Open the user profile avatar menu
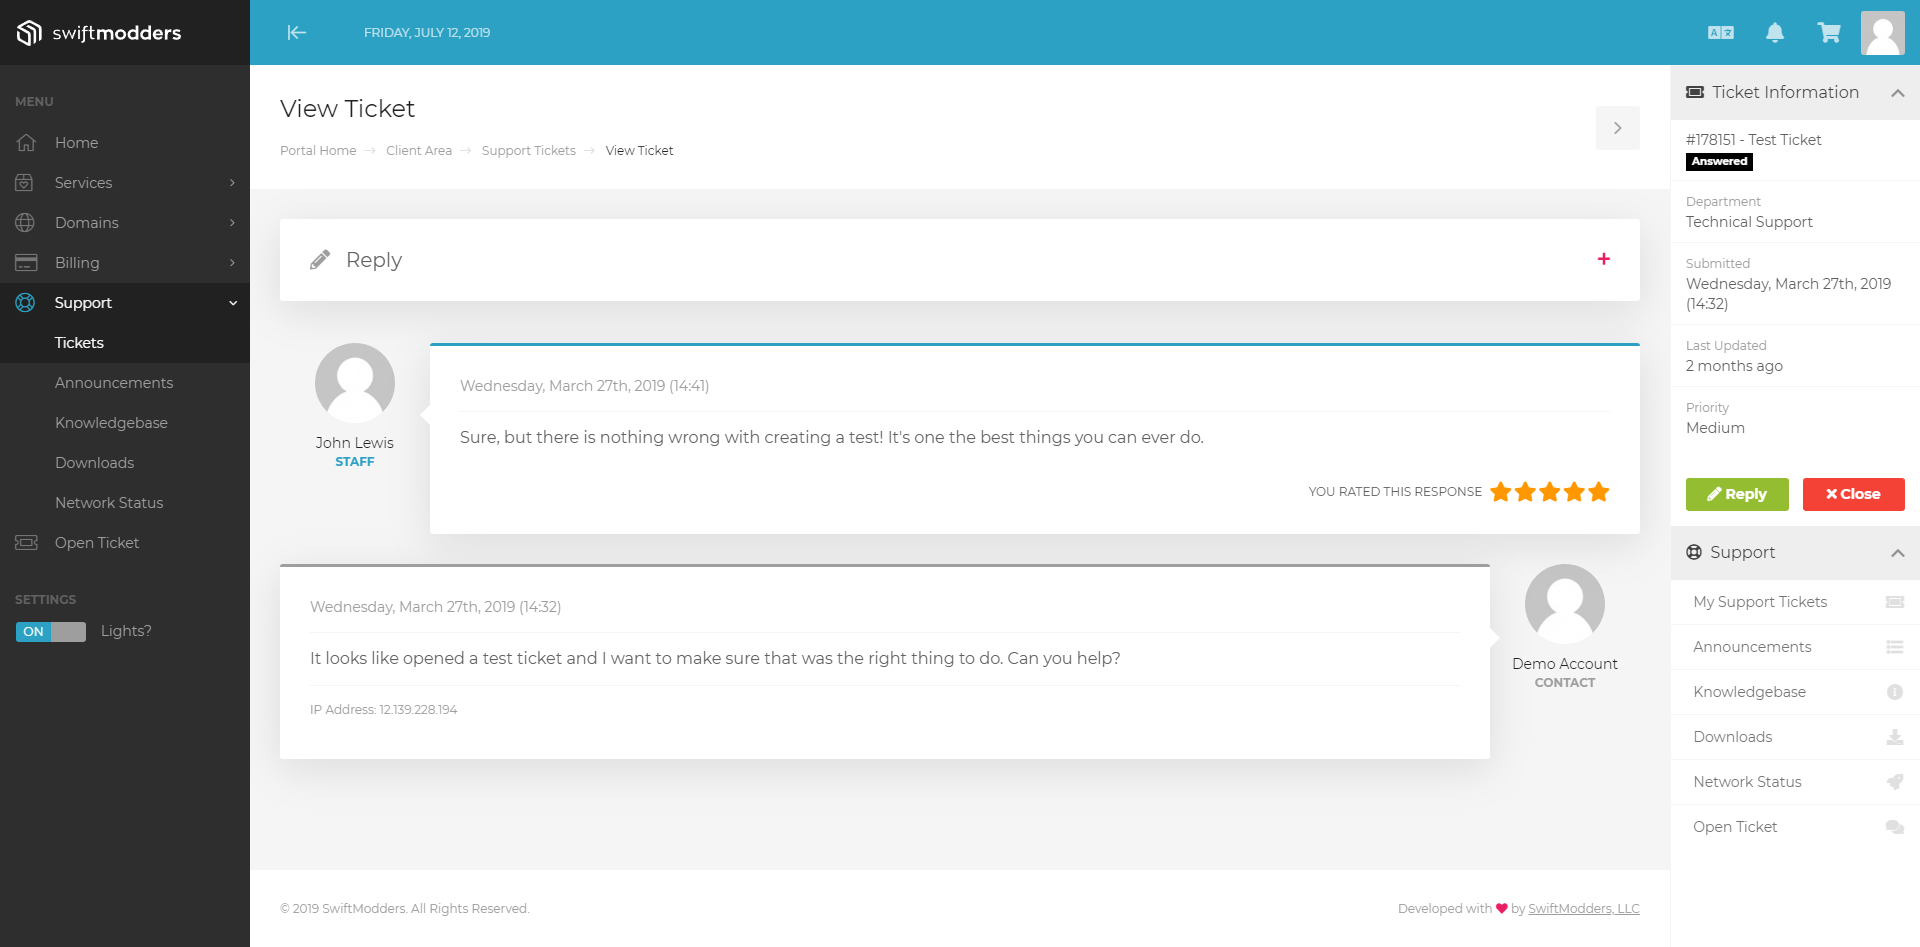The image size is (1920, 947). [1882, 33]
